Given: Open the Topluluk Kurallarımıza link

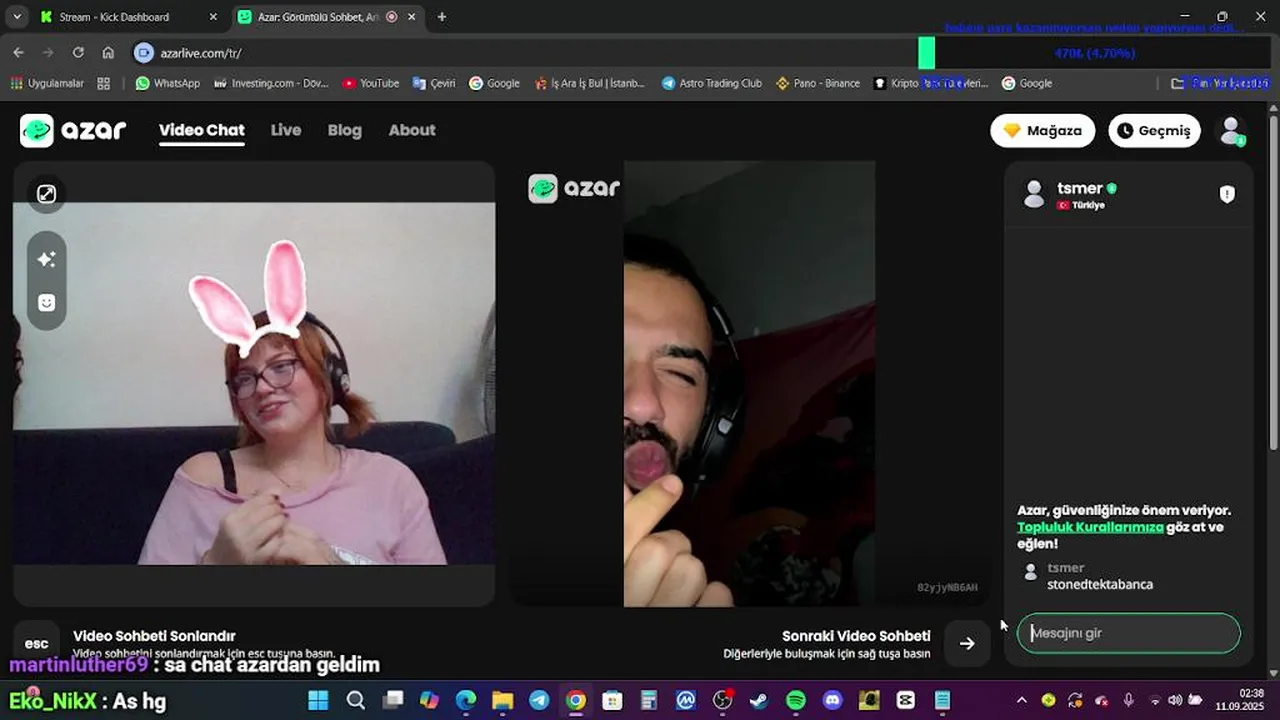Looking at the screenshot, I should pyautogui.click(x=1090, y=527).
